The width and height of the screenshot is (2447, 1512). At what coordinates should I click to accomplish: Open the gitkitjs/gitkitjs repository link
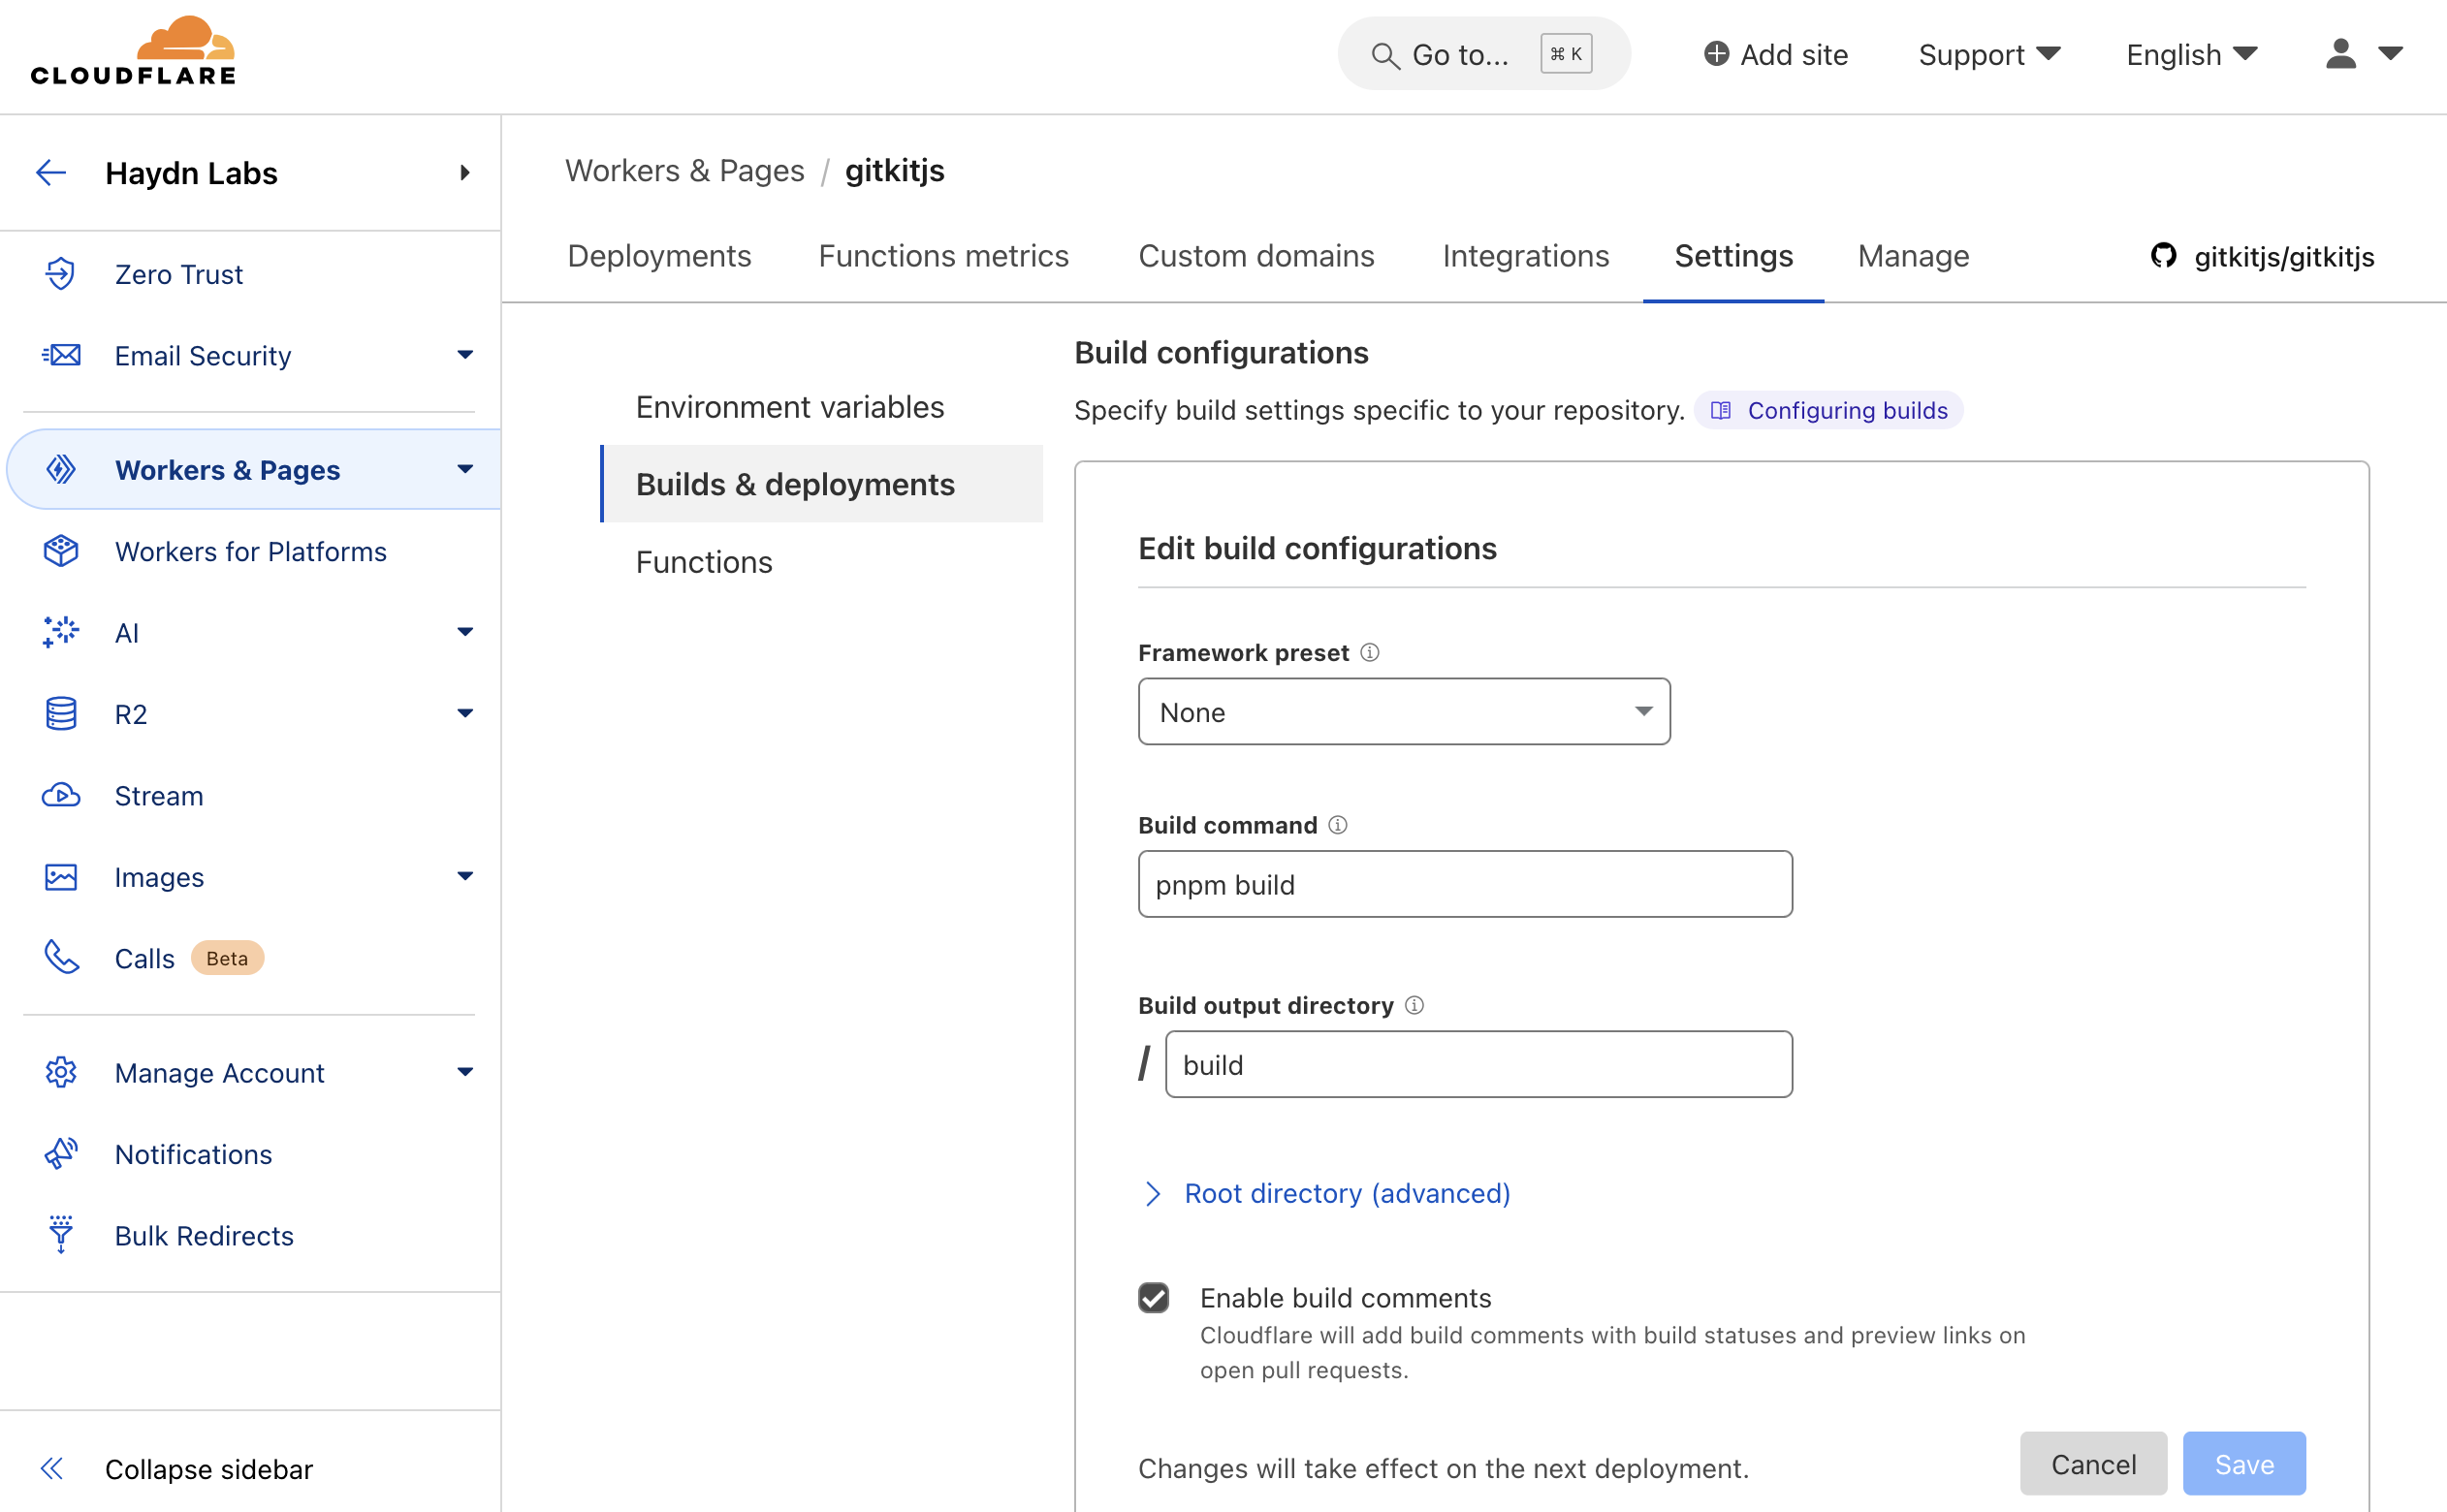(x=2262, y=257)
